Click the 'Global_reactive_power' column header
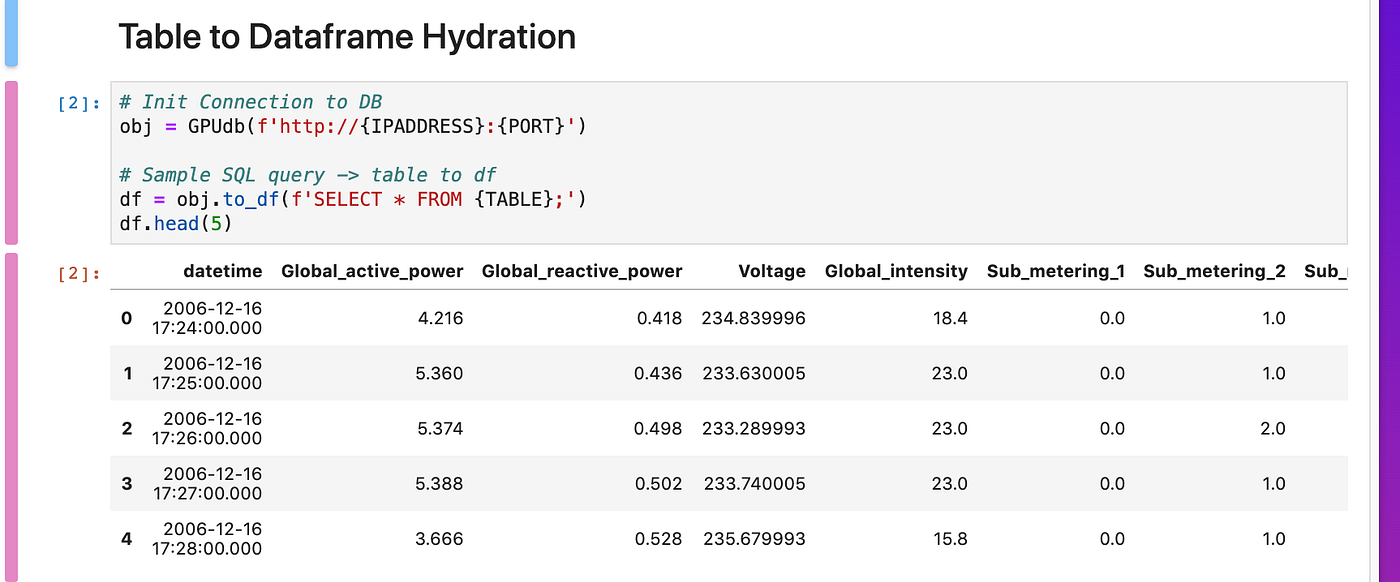The image size is (1400, 582). pyautogui.click(x=582, y=271)
